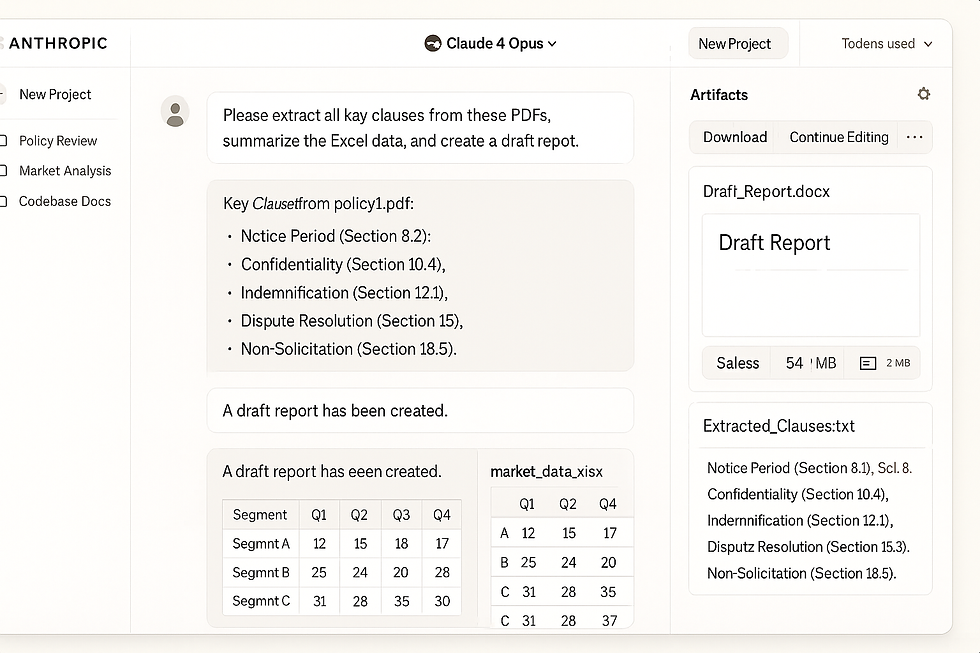
Task: Click the Saless tab in the artifact
Action: [738, 363]
